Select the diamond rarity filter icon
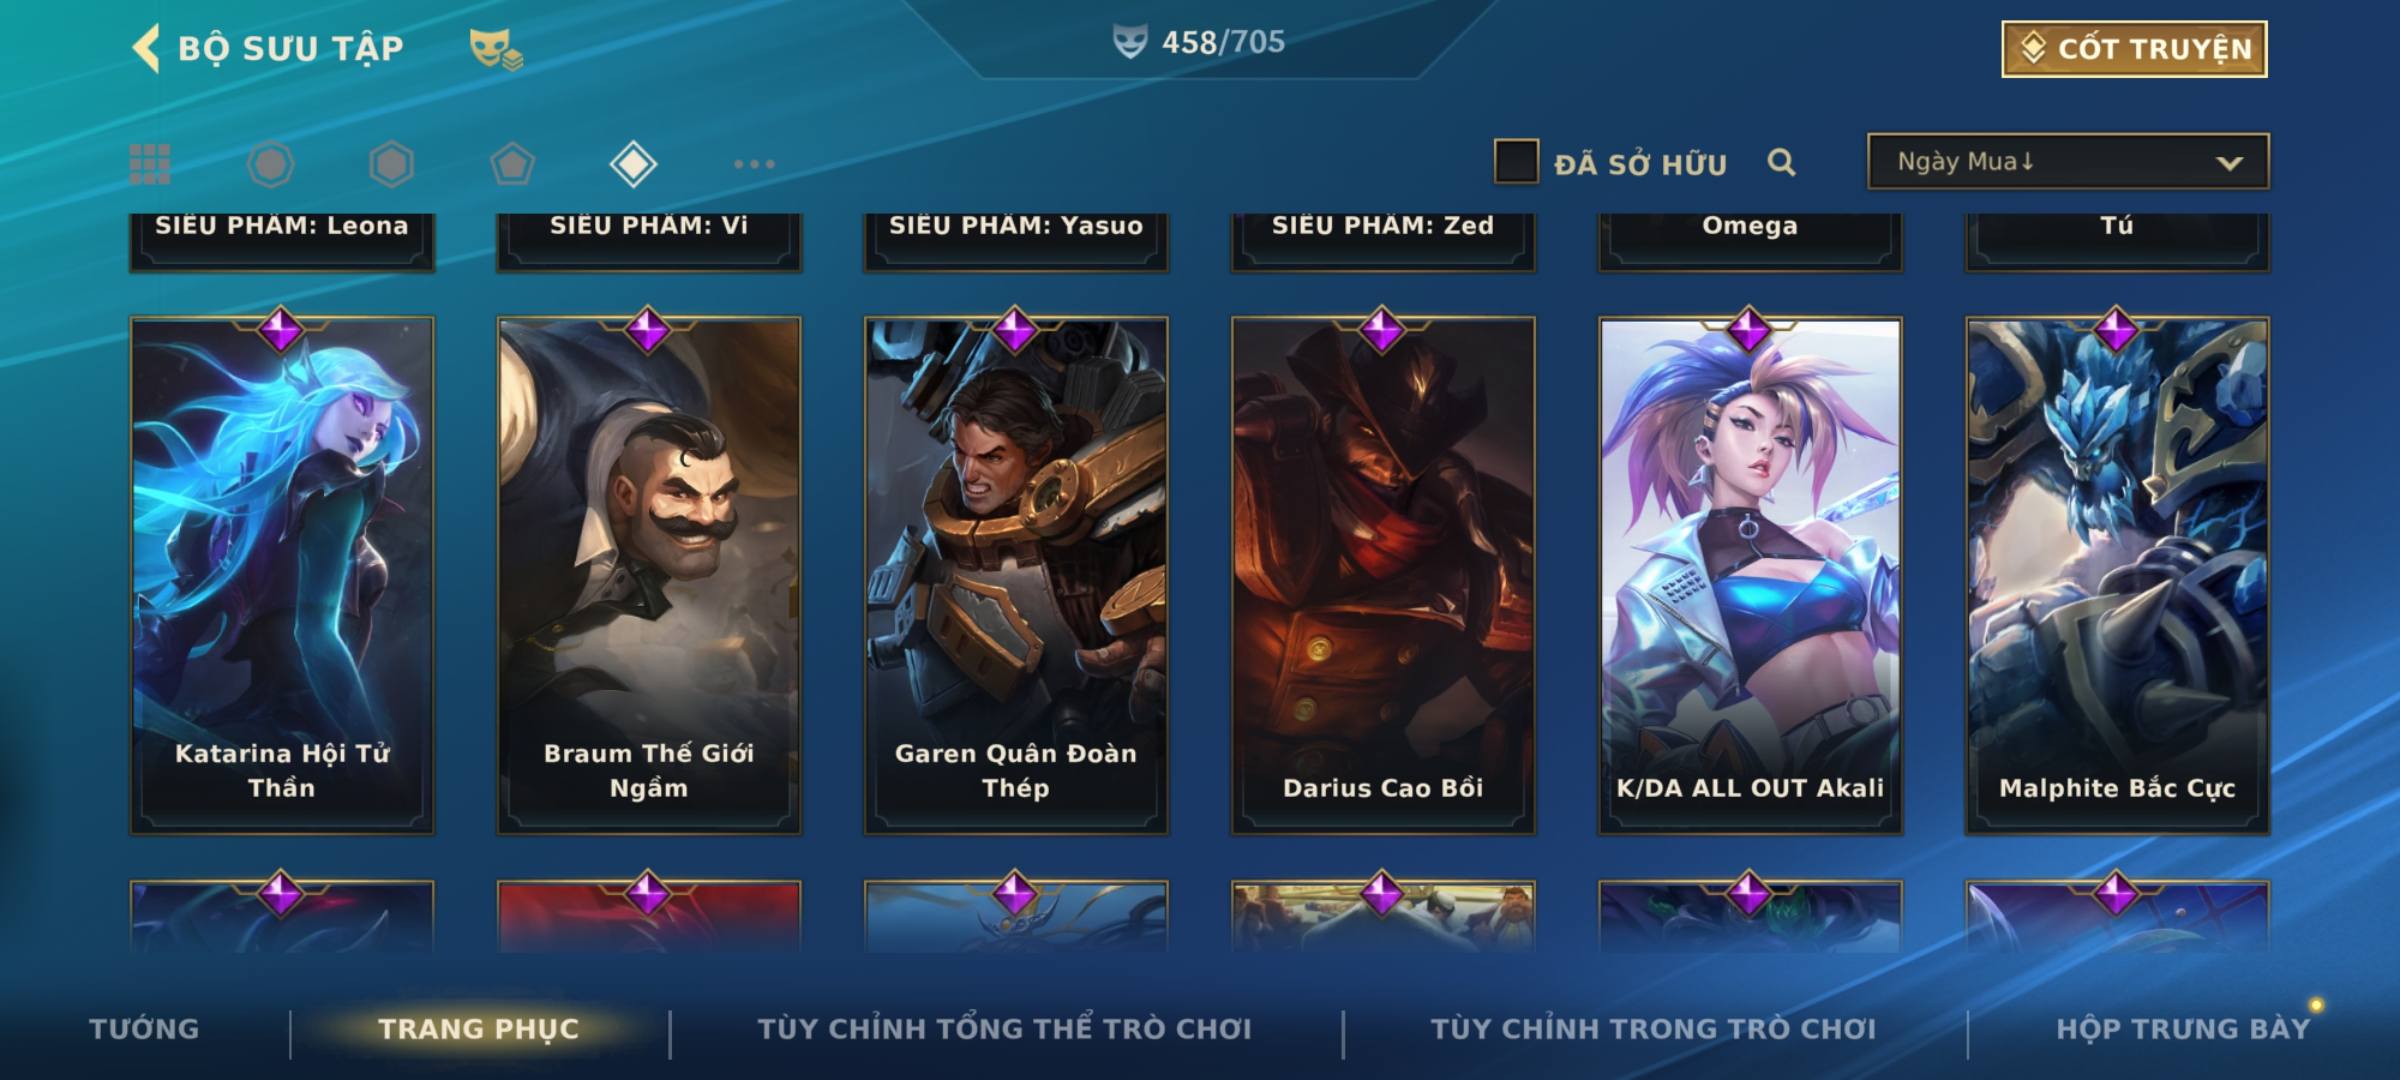 [633, 164]
